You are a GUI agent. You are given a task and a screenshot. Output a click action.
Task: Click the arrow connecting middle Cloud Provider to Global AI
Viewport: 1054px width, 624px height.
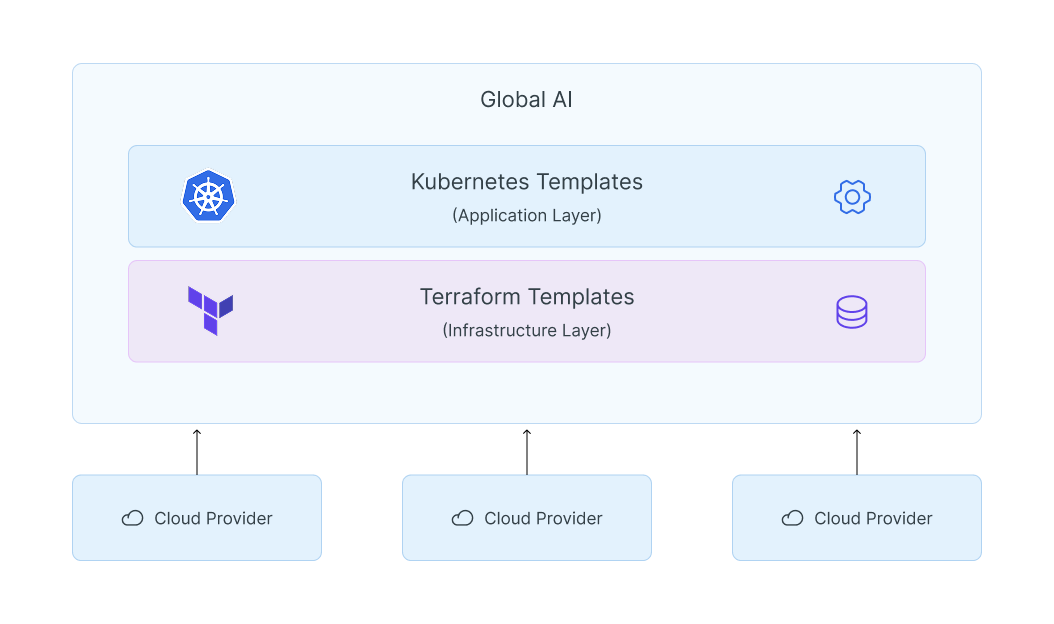pyautogui.click(x=527, y=450)
